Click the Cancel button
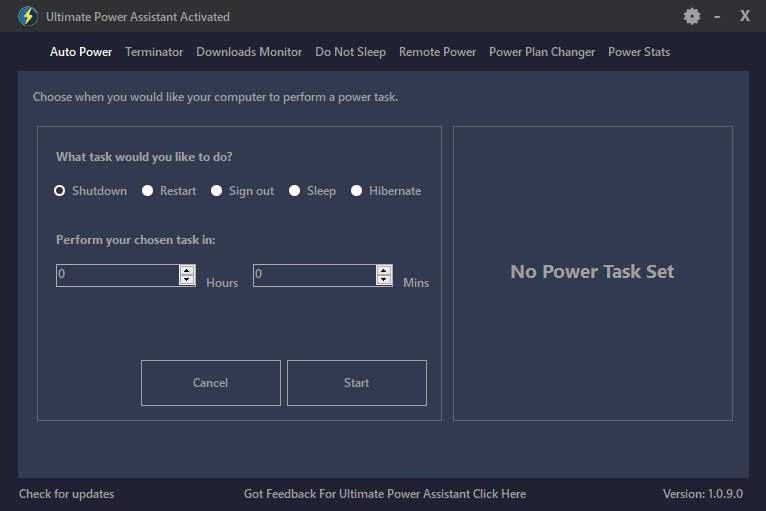This screenshot has width=766, height=511. (x=210, y=383)
